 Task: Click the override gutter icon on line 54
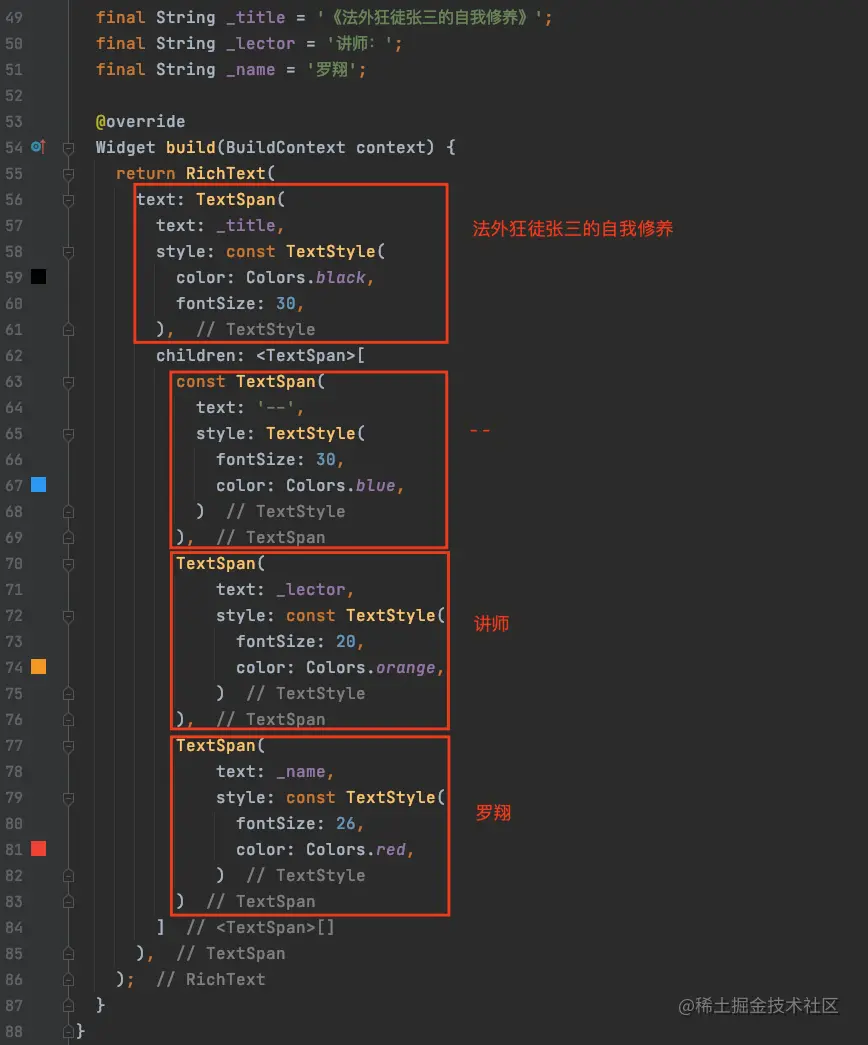[x=39, y=147]
